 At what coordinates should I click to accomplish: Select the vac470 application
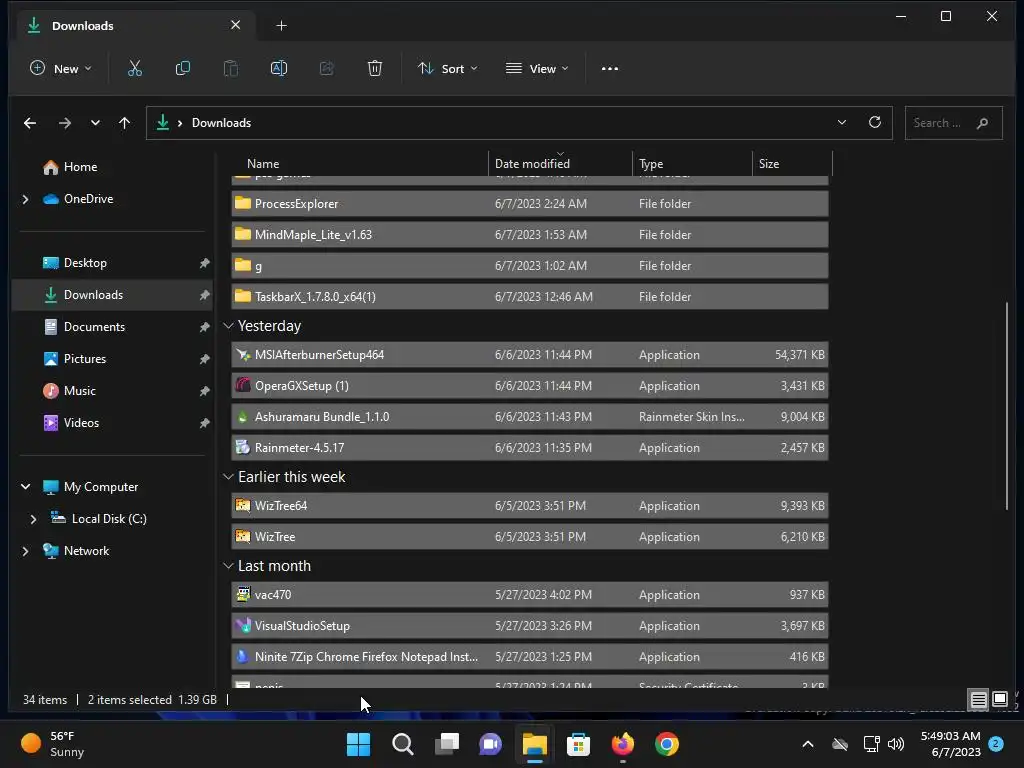[530, 595]
